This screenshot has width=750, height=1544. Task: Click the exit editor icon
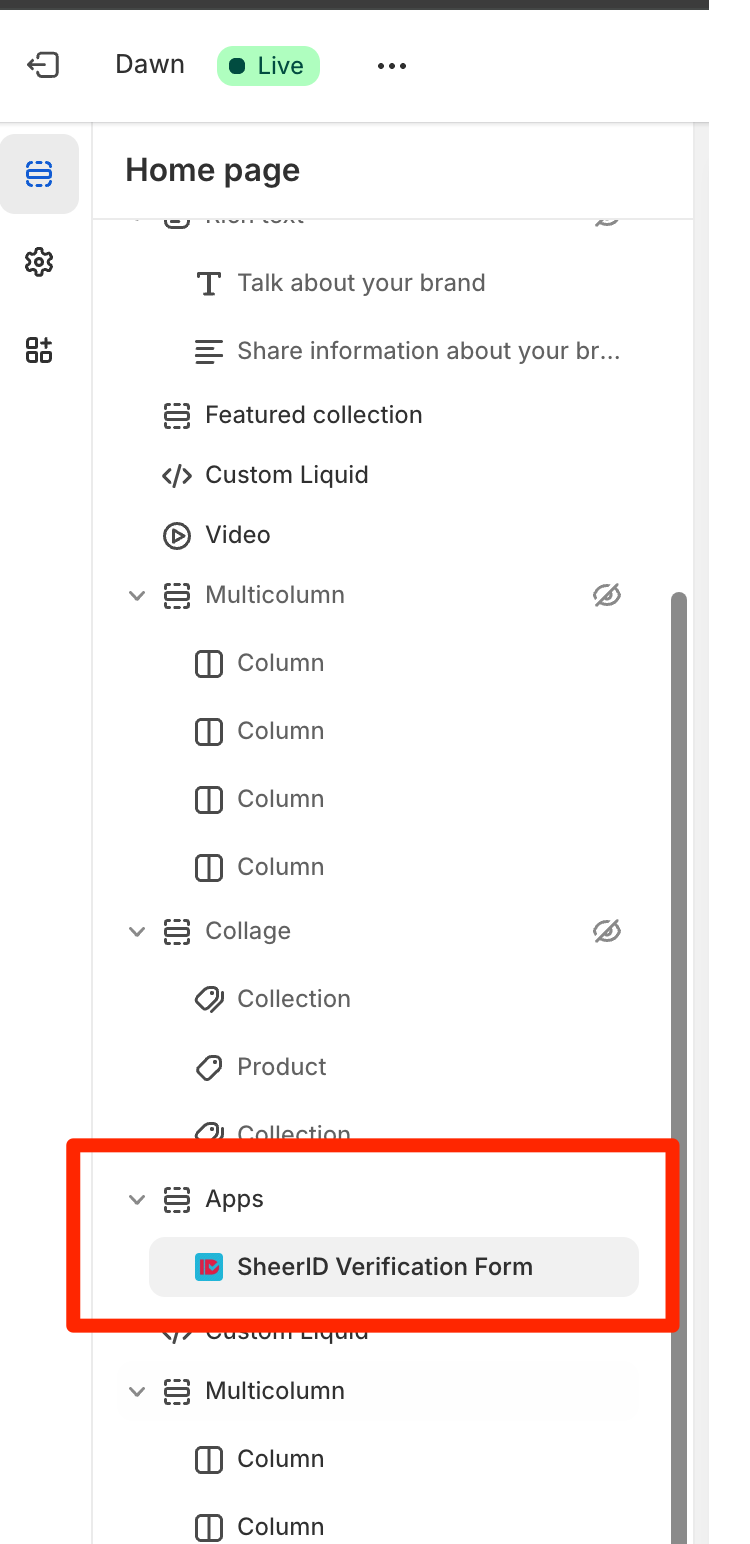(43, 66)
